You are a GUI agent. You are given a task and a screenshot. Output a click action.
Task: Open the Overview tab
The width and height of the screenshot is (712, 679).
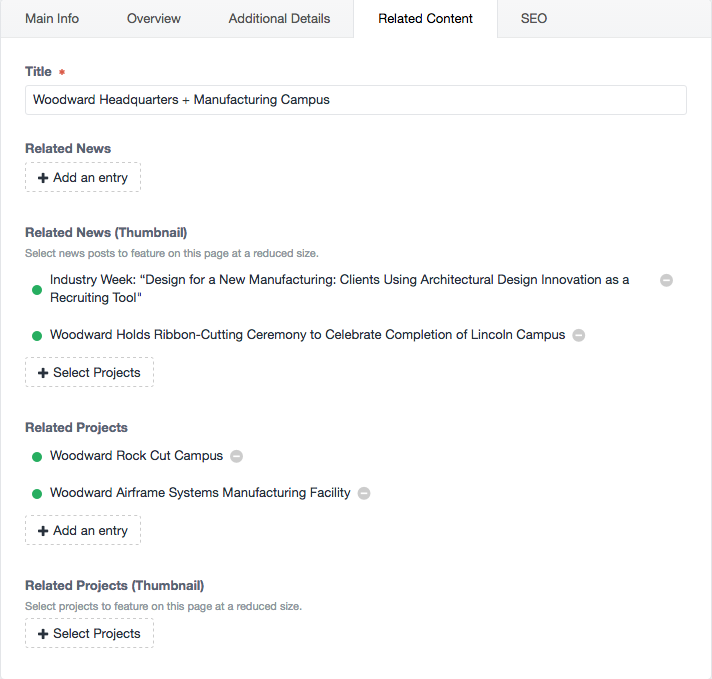pyautogui.click(x=153, y=19)
